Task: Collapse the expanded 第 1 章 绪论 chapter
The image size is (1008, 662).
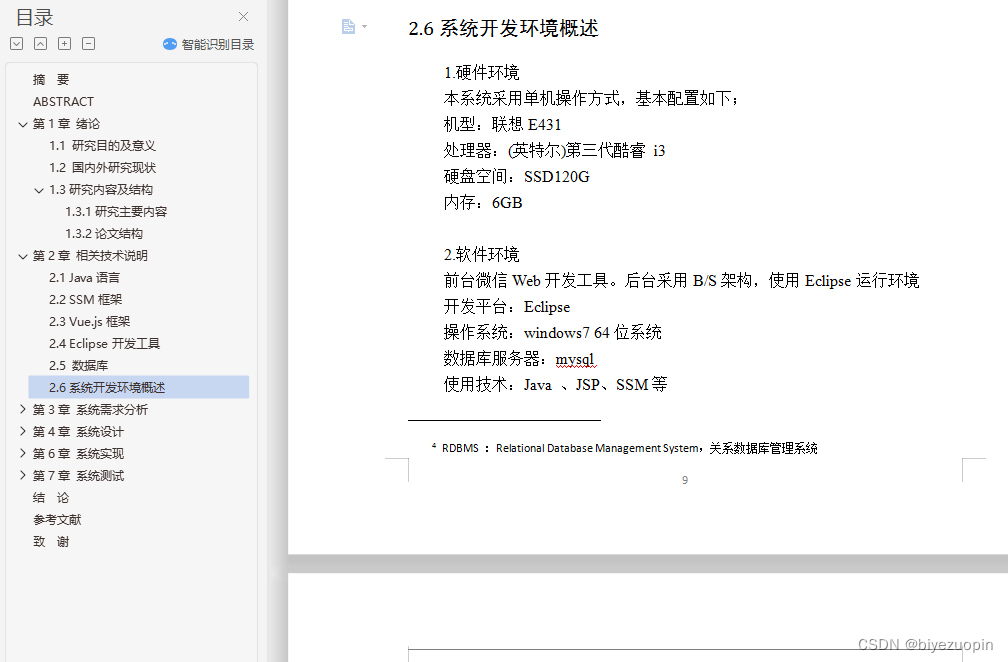Action: [23, 123]
